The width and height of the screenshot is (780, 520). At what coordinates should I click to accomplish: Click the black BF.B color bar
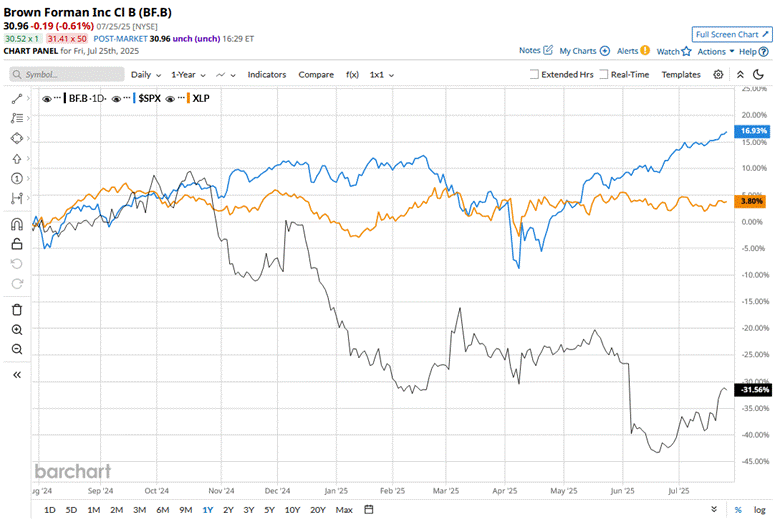point(65,98)
